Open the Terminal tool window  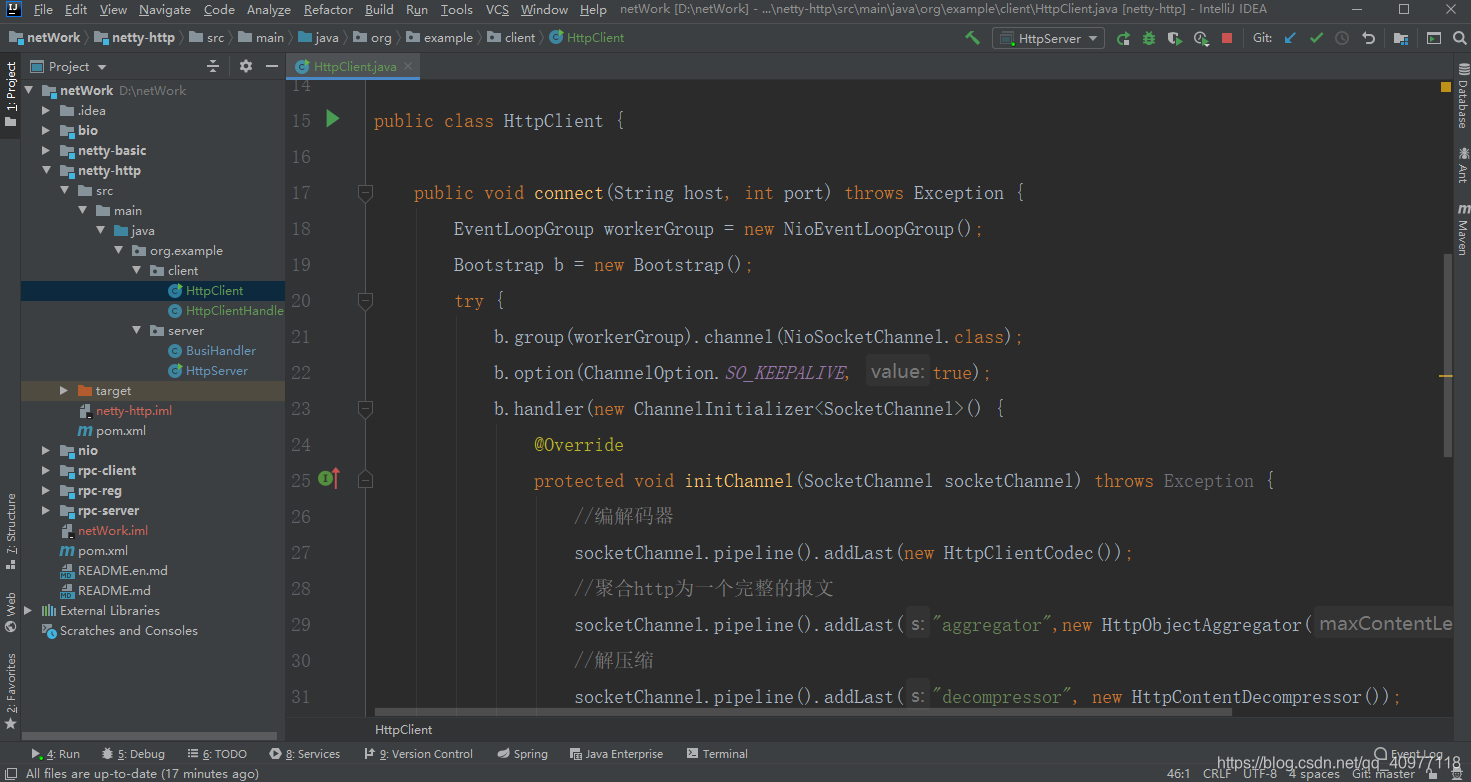(718, 754)
